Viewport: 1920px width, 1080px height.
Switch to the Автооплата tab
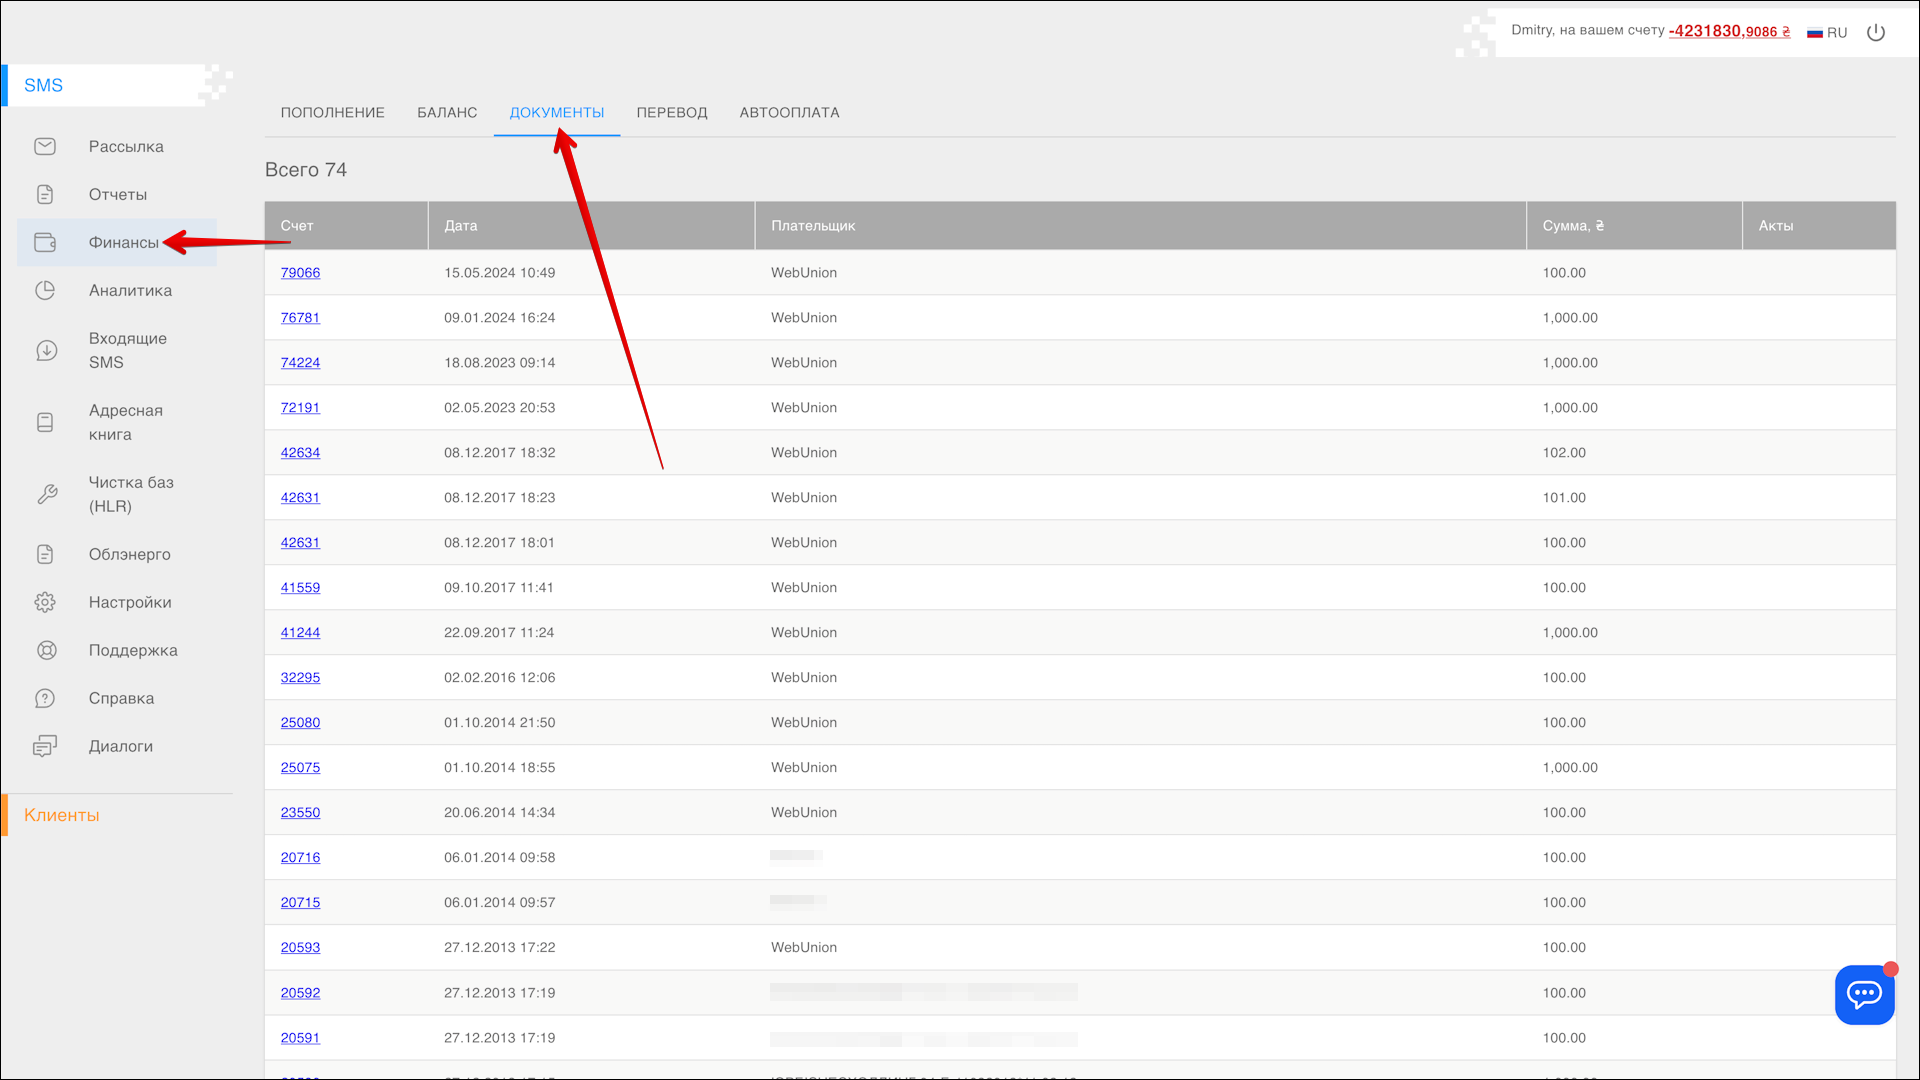pos(789,113)
